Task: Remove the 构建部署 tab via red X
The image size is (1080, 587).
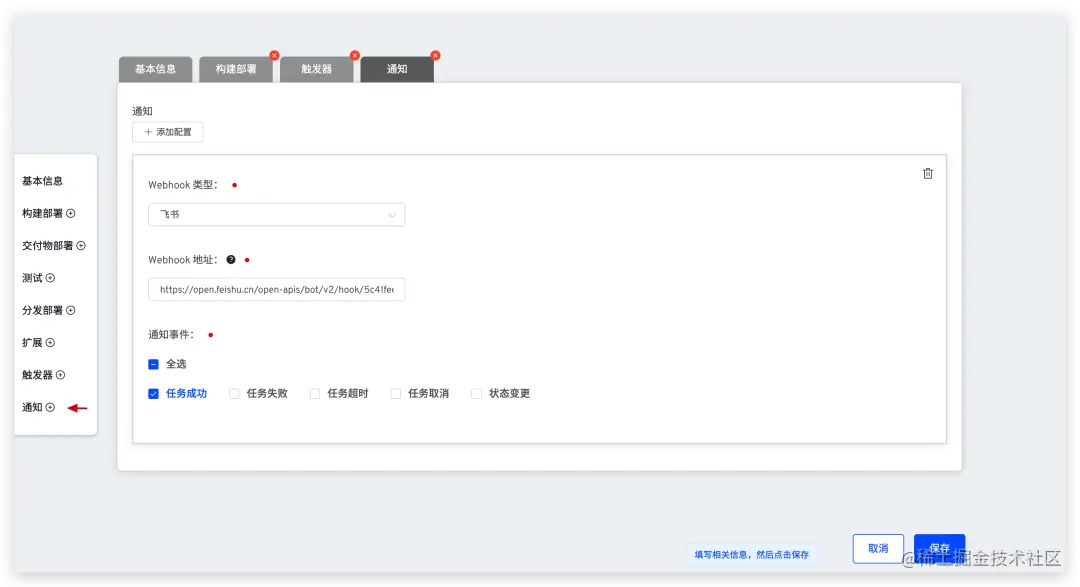Action: coord(274,55)
